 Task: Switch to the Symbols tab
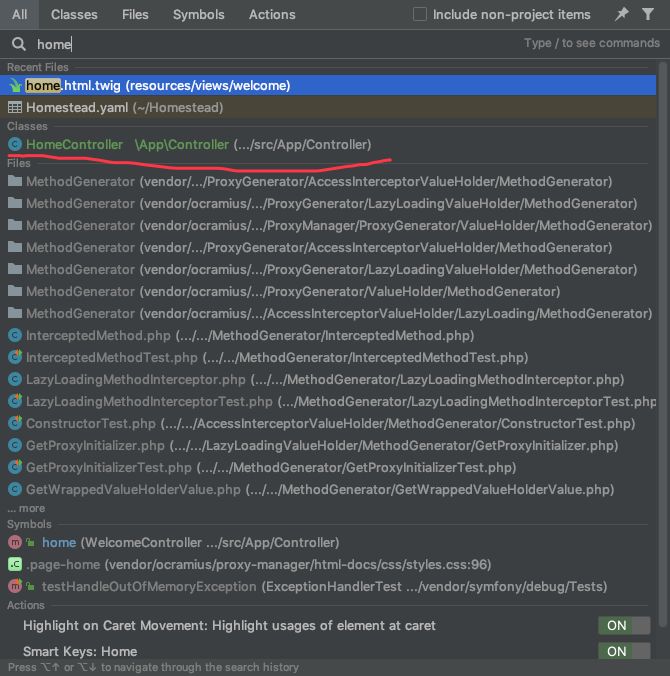click(x=198, y=15)
